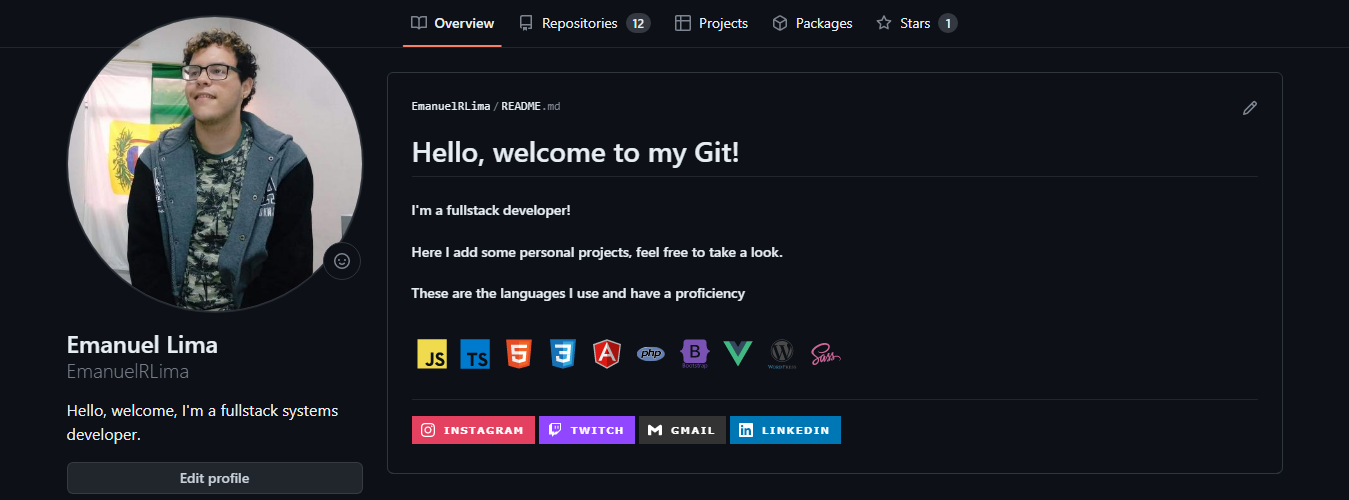
Task: Switch to the Repositories tab
Action: tap(584, 23)
